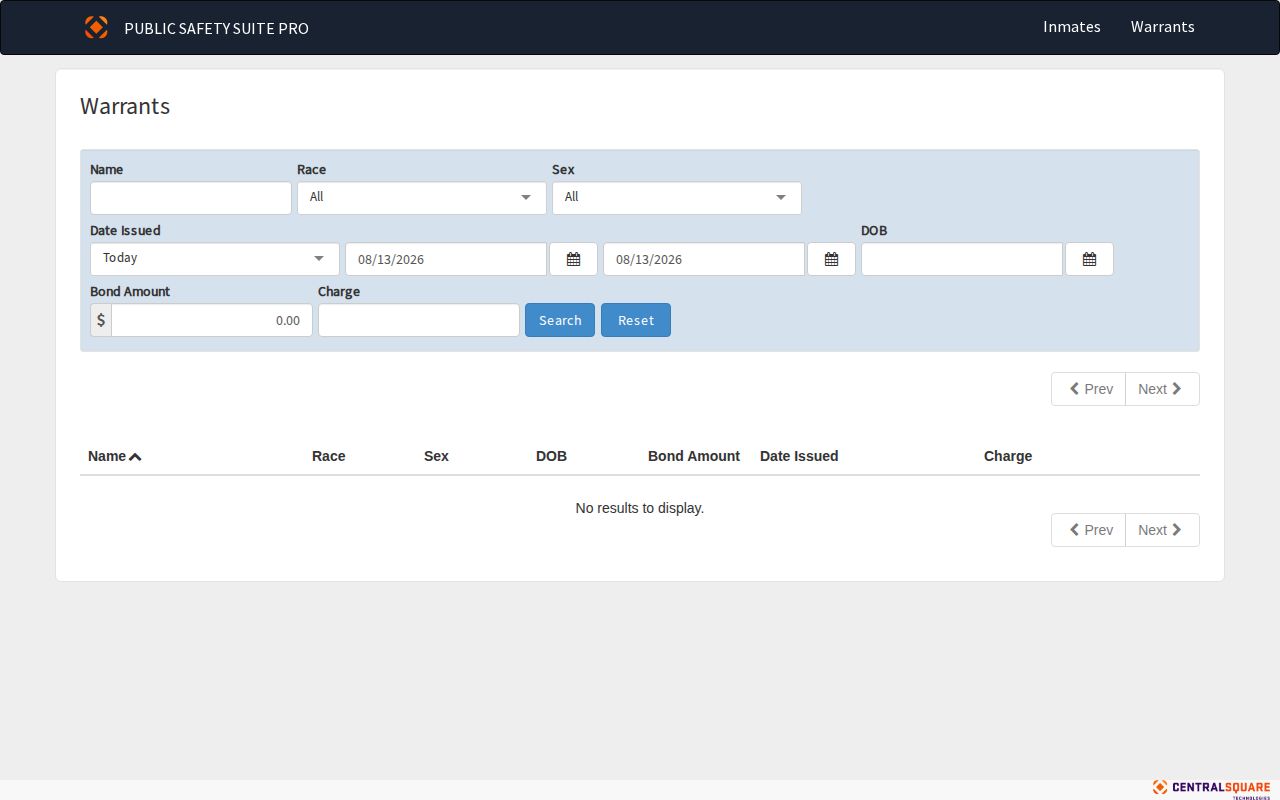Click the end date field 08/13/2026
The height and width of the screenshot is (800, 1280).
click(x=704, y=259)
